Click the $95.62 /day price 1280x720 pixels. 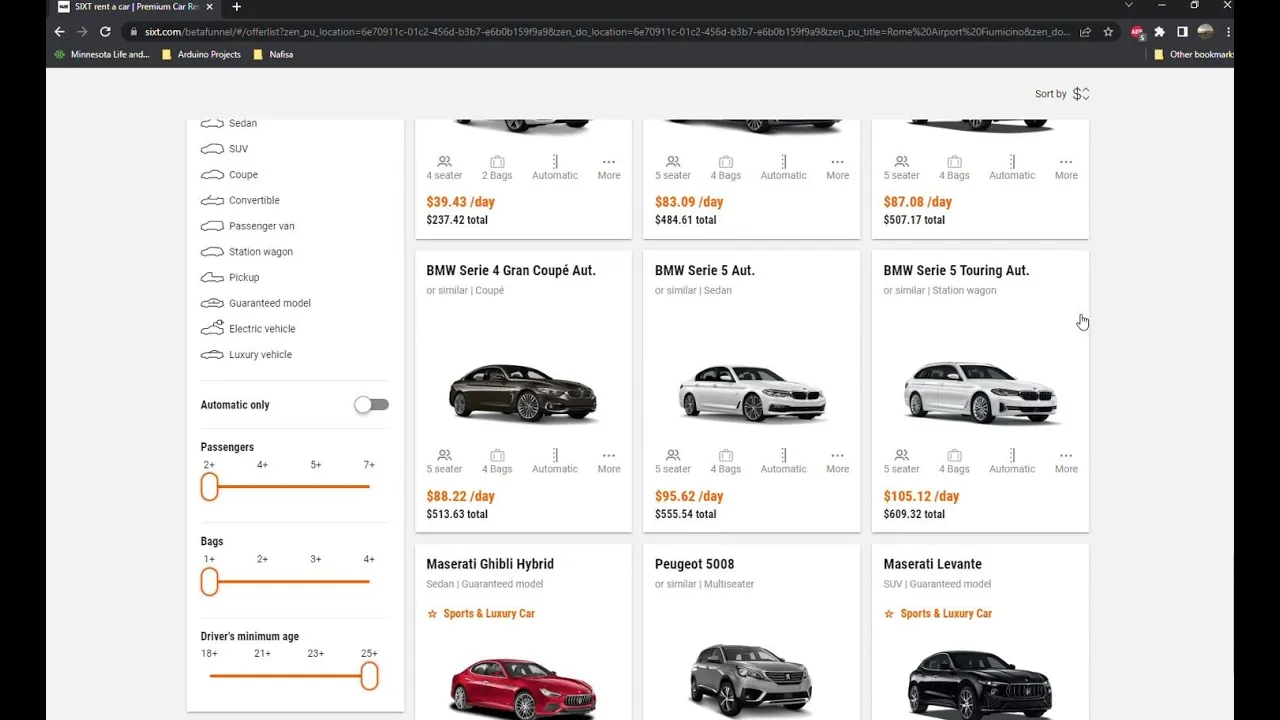coord(689,496)
